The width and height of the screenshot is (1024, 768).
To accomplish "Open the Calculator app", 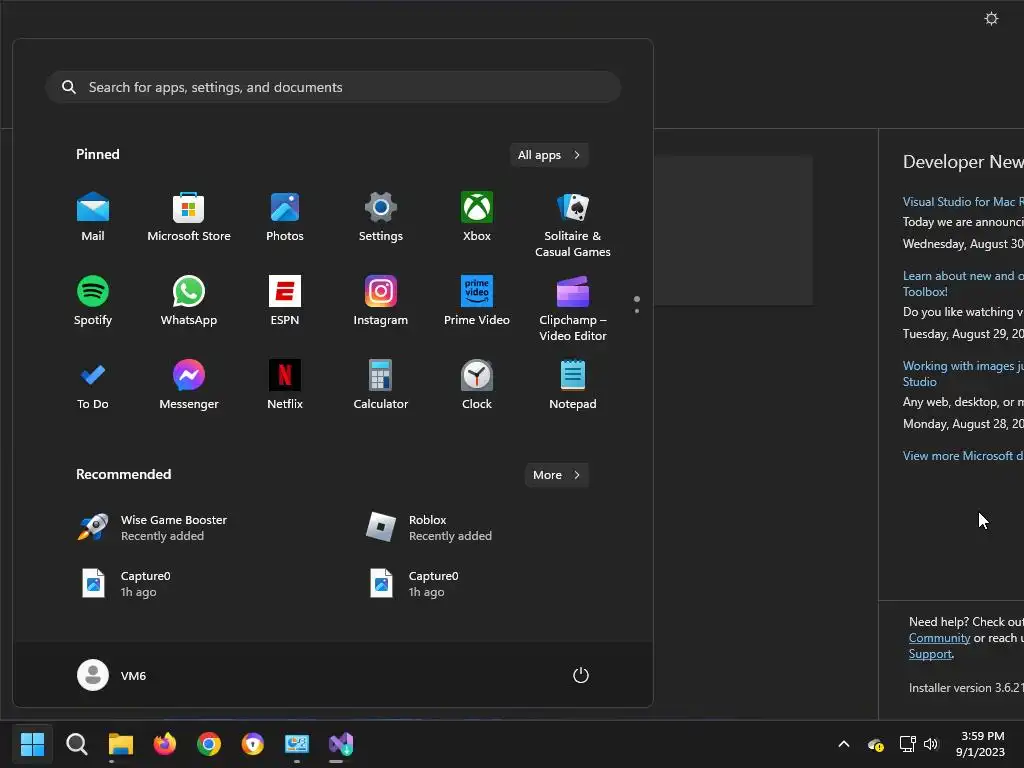I will pos(381,385).
